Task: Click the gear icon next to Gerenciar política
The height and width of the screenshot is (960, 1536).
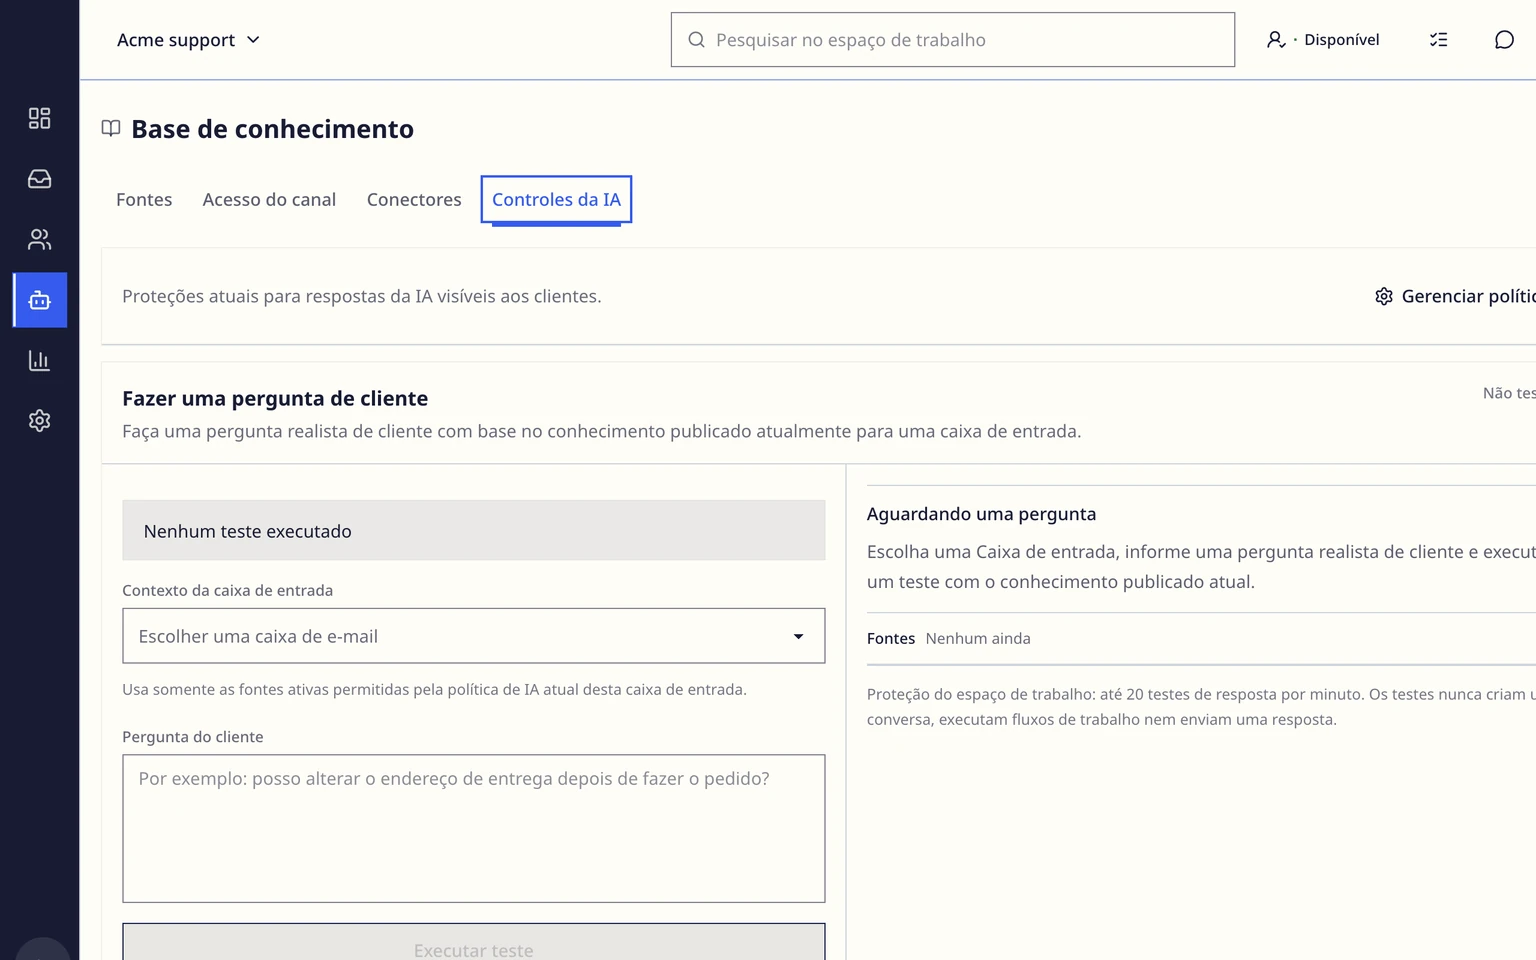Action: 1384,296
